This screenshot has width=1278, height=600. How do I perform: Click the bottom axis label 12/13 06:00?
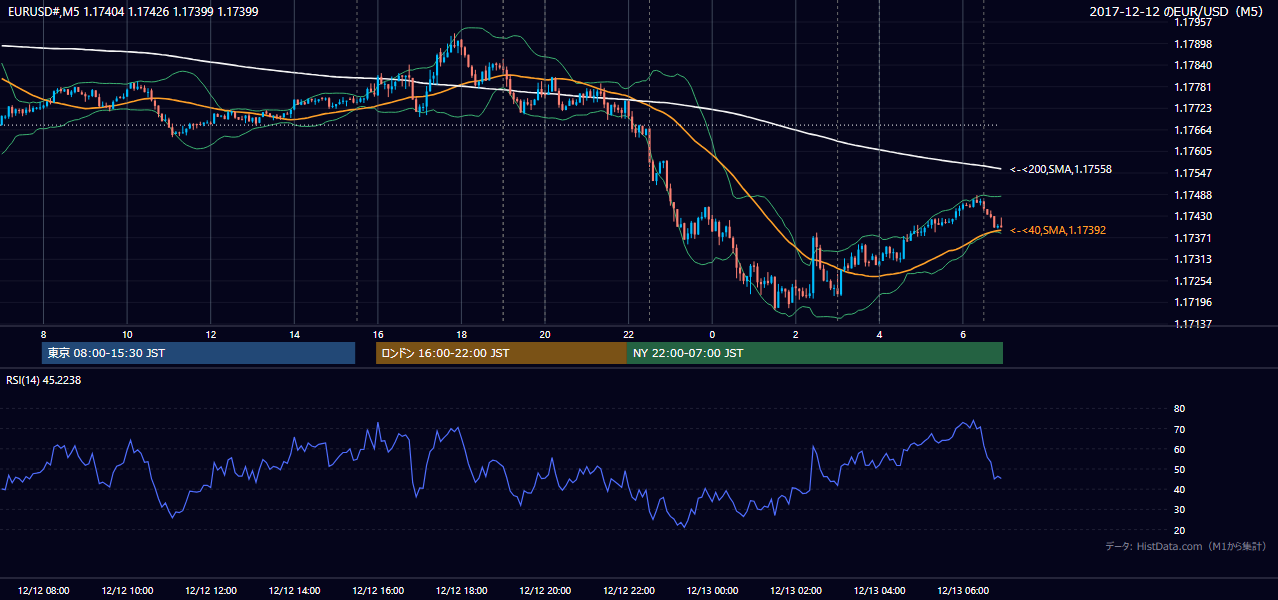tap(963, 591)
